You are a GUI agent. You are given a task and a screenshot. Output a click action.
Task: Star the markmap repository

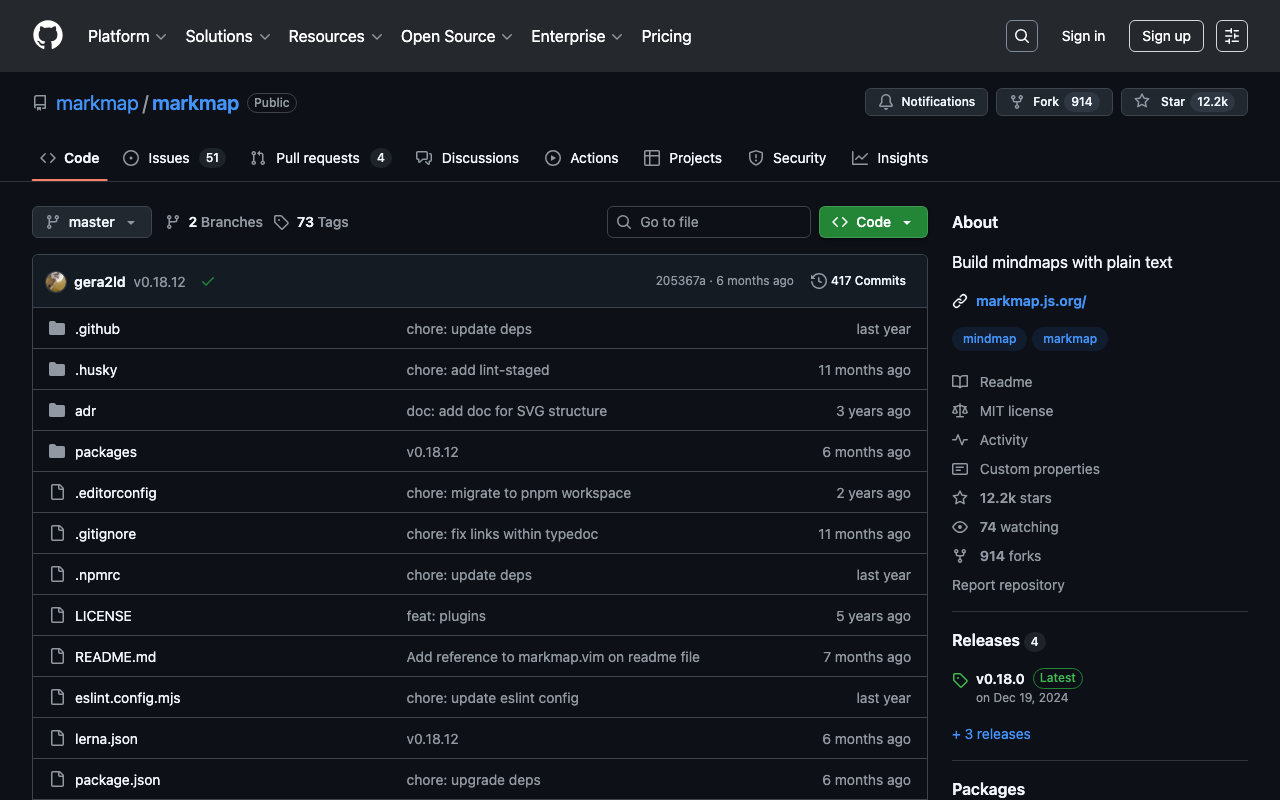point(1184,102)
